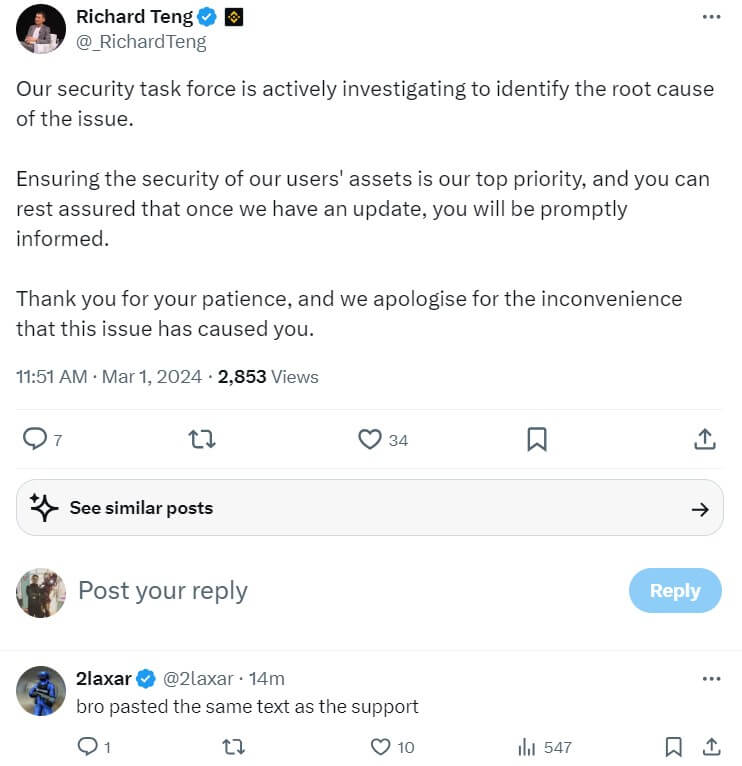Viewport: 742px width, 766px height.
Task: Reply to Richard Teng's post via comment icon
Action: (35, 439)
